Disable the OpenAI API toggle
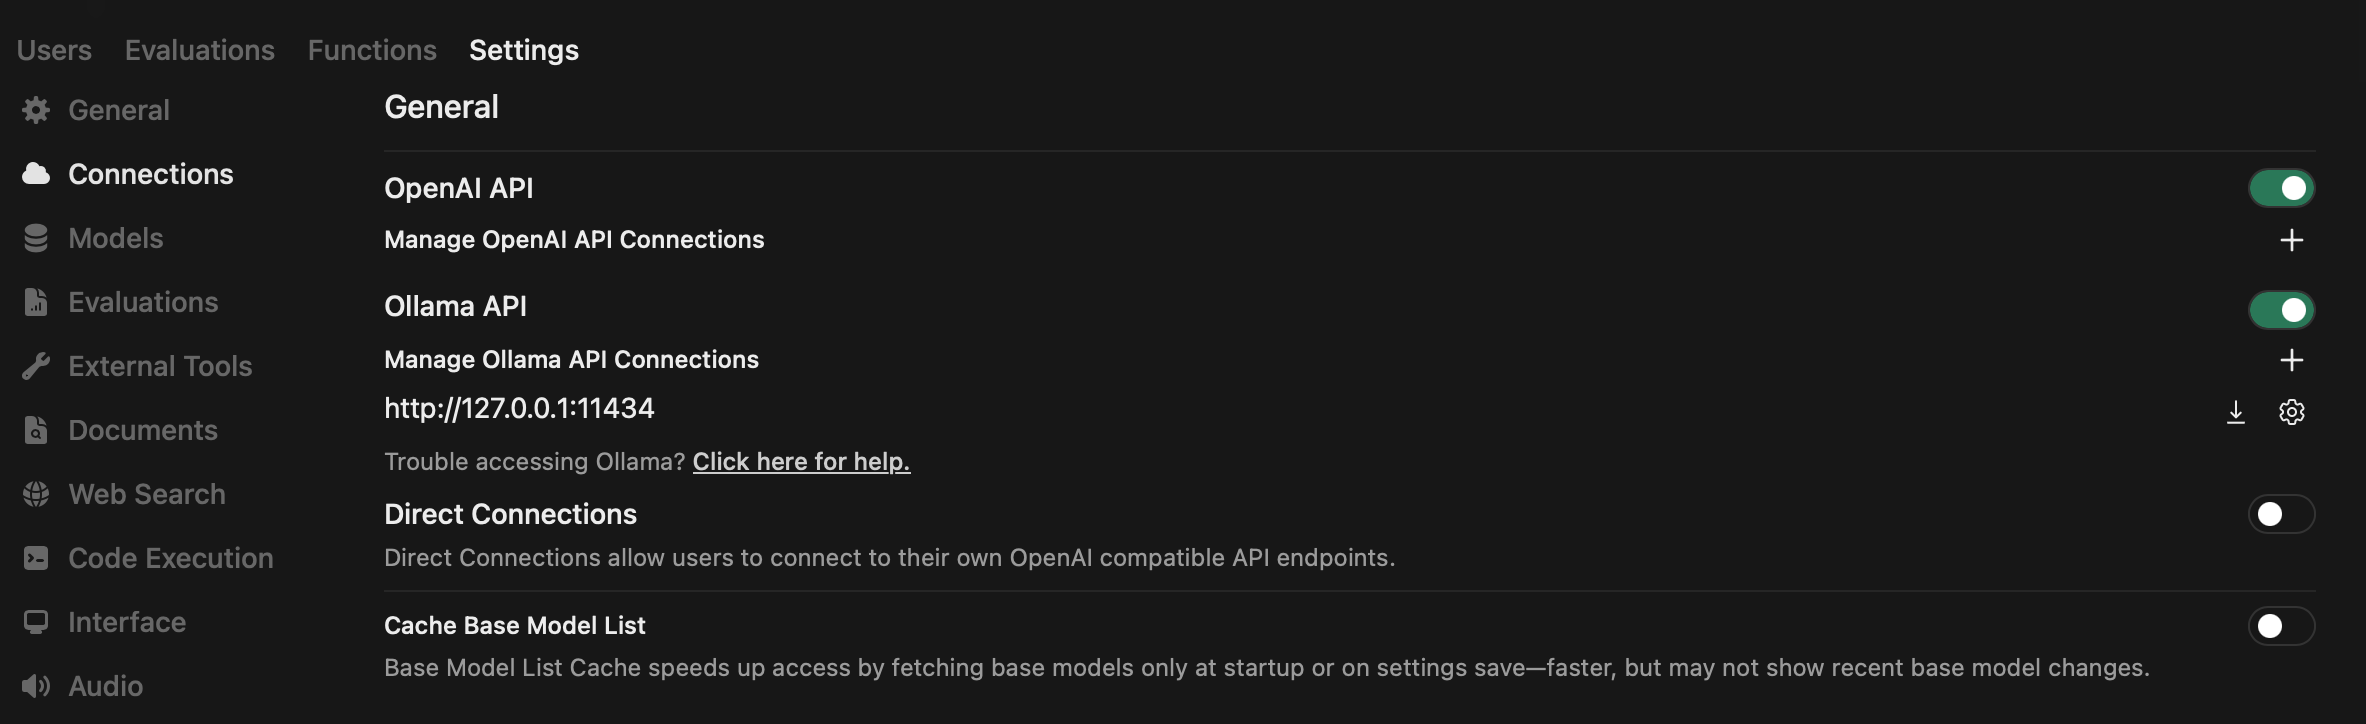This screenshot has width=2366, height=724. pyautogui.click(x=2280, y=187)
